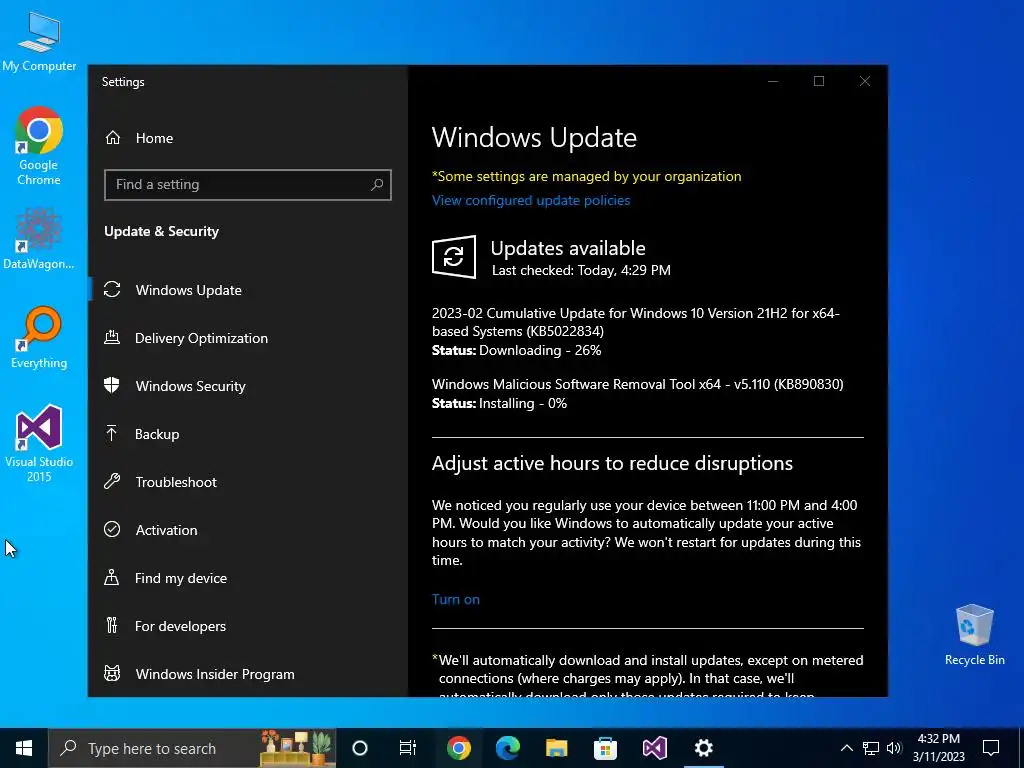This screenshot has height=768, width=1024.
Task: Click the volume speaker tray icon
Action: [x=894, y=748]
